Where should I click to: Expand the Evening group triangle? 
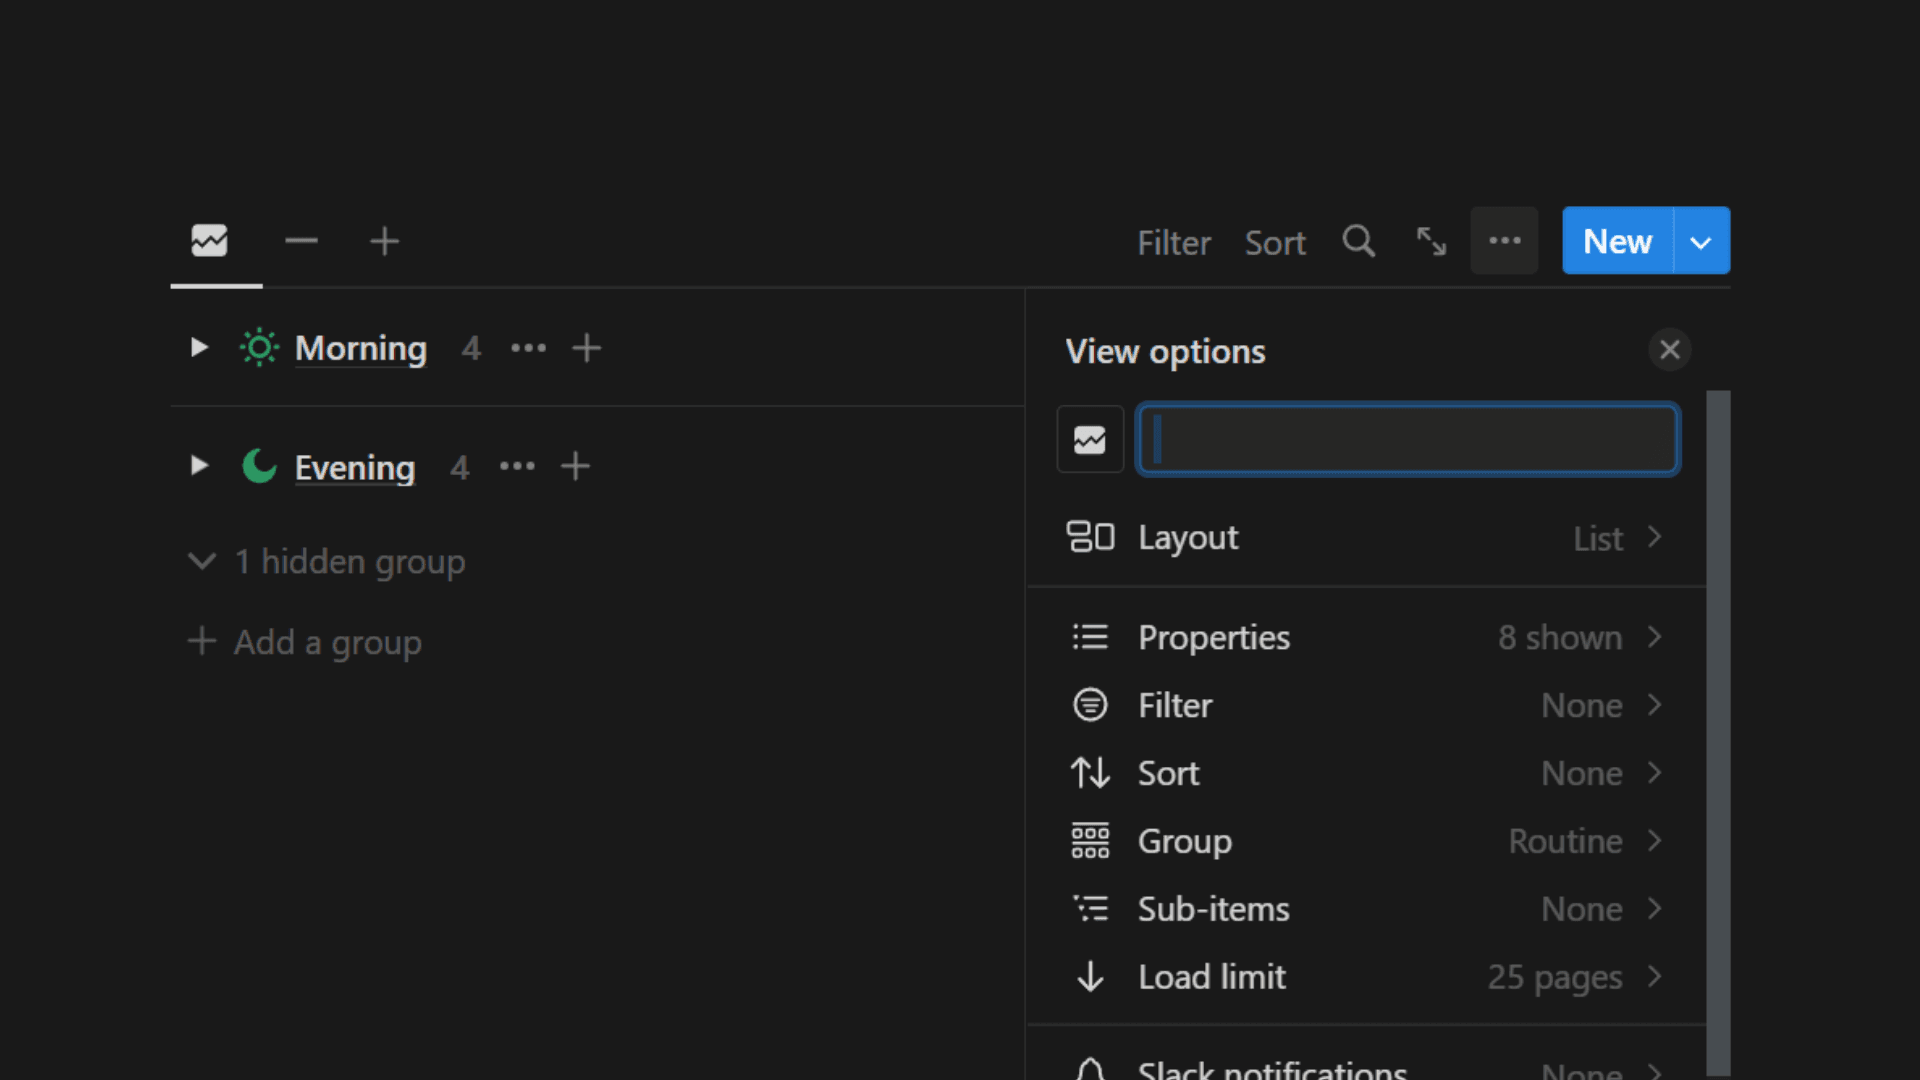(x=199, y=465)
